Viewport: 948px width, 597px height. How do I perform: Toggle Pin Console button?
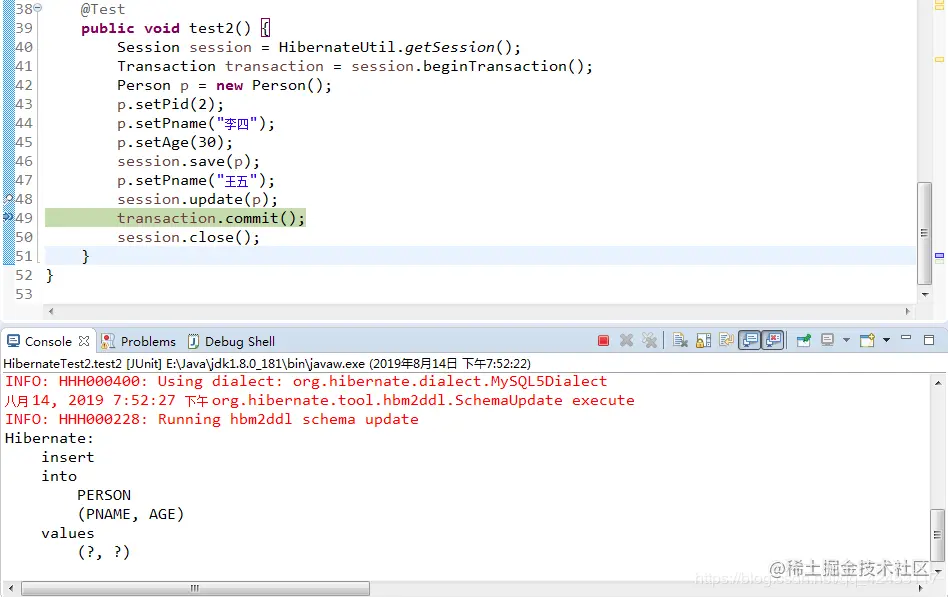(x=804, y=341)
